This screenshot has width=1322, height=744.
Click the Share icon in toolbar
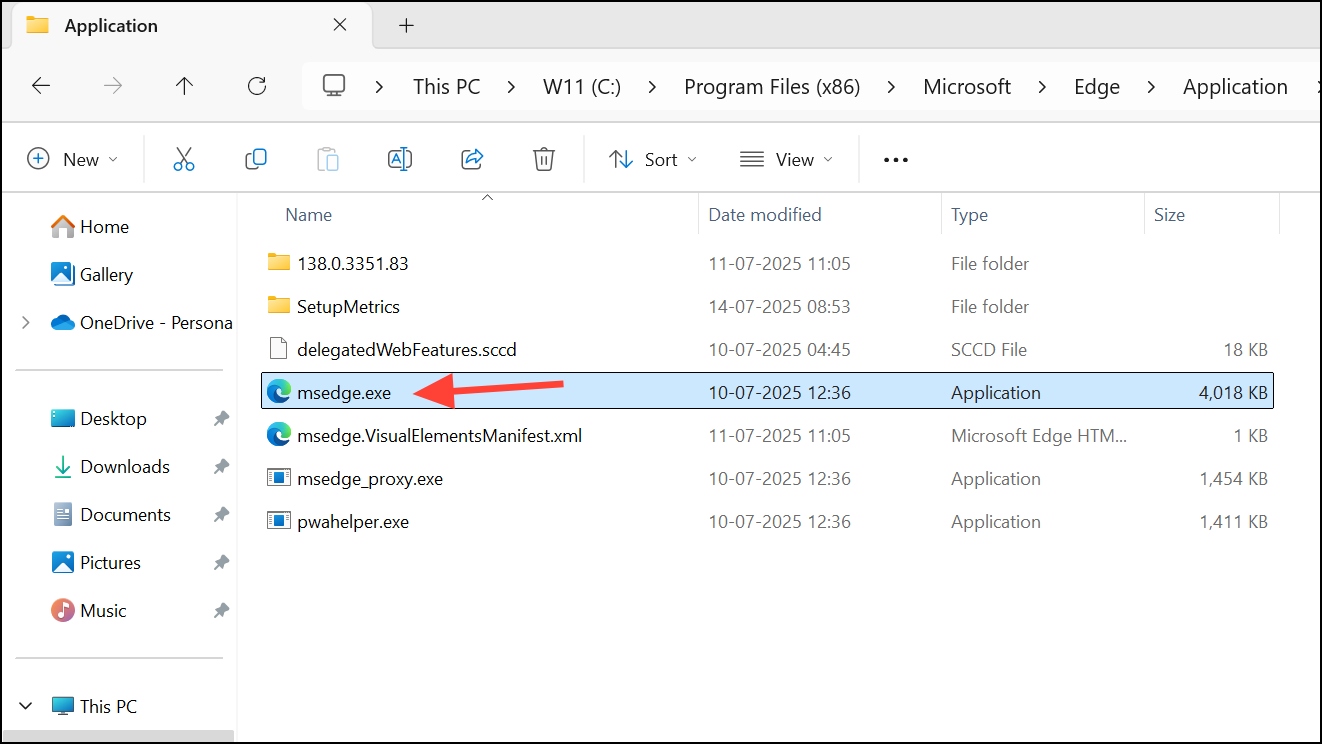coord(472,159)
